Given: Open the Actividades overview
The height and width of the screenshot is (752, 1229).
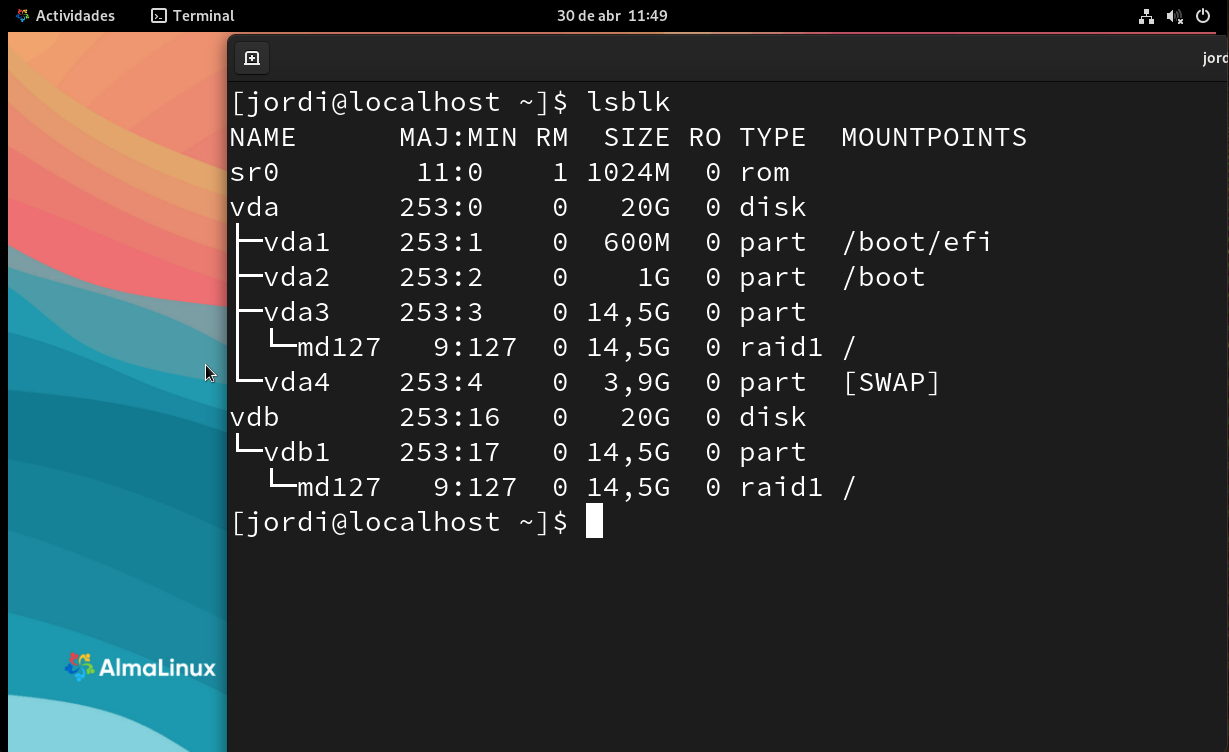Looking at the screenshot, I should [x=66, y=16].
